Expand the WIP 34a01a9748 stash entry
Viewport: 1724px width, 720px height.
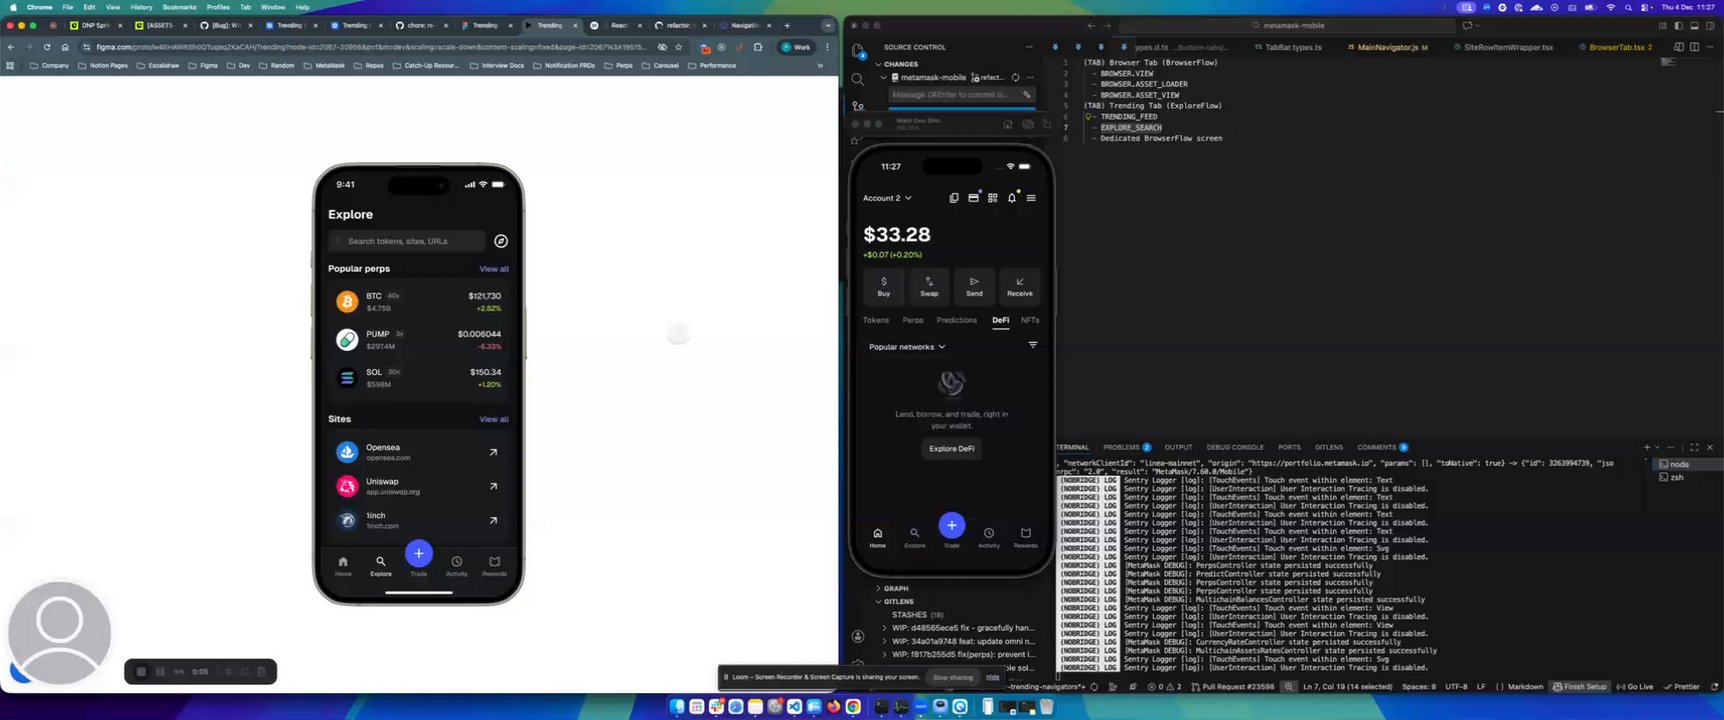(x=885, y=641)
